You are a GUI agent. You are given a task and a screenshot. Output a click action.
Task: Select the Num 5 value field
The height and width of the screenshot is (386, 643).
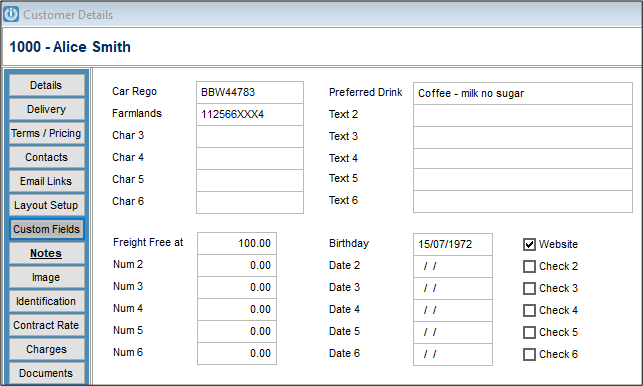tap(237, 332)
